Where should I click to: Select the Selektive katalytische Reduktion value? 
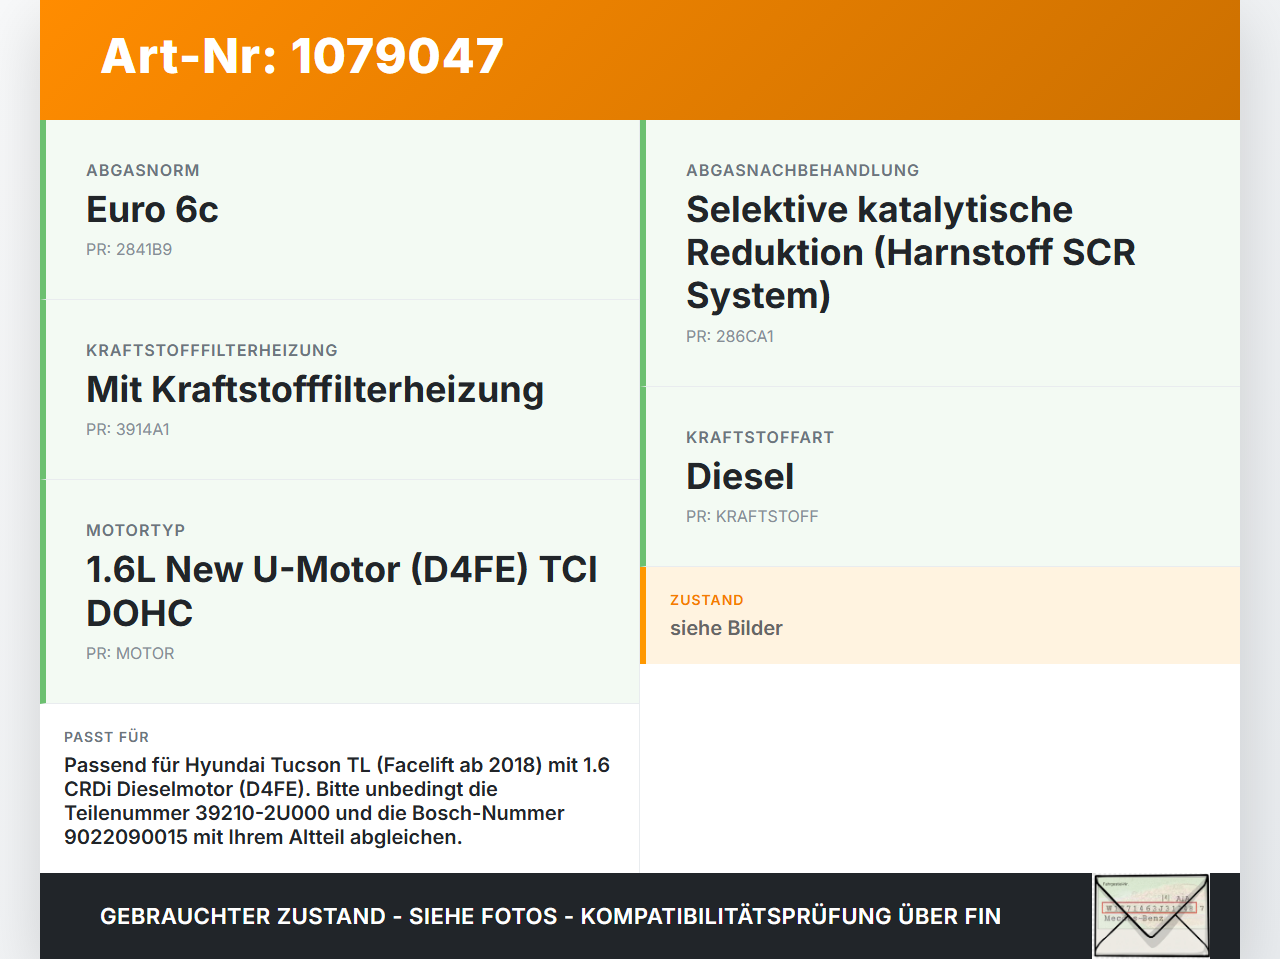911,252
